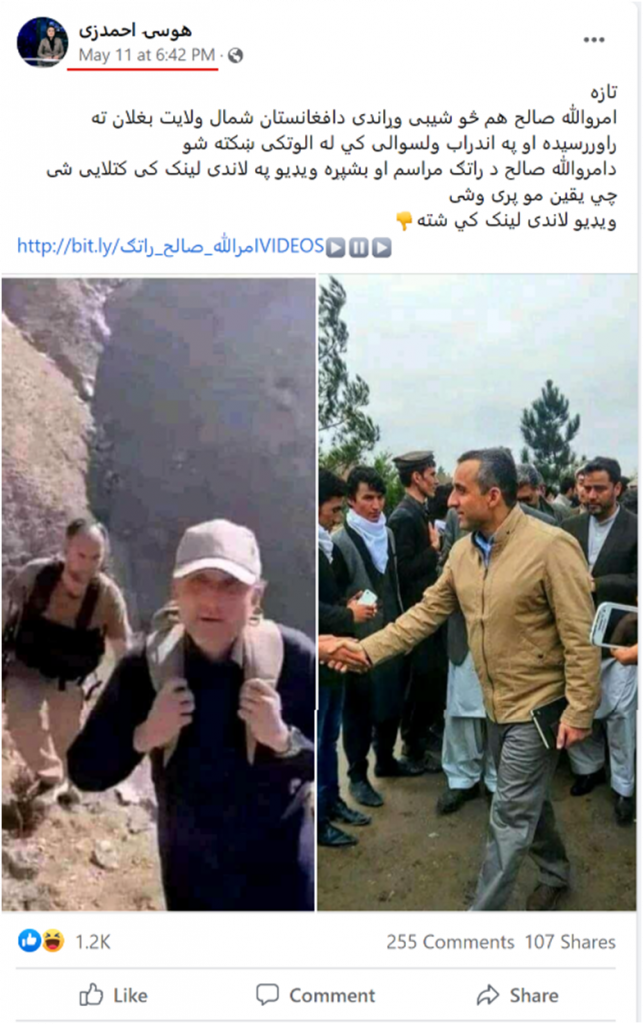Click the public globe audience icon

point(236,56)
